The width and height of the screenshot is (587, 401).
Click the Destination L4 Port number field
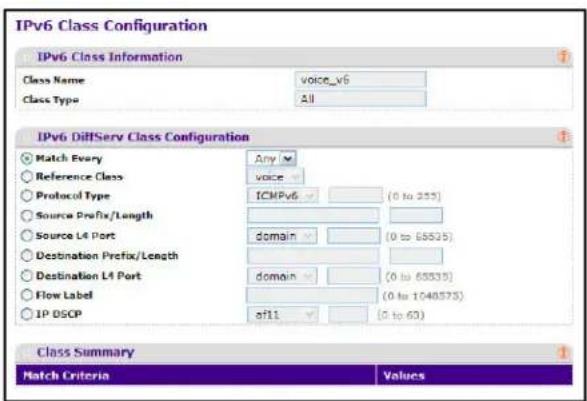coord(353,276)
